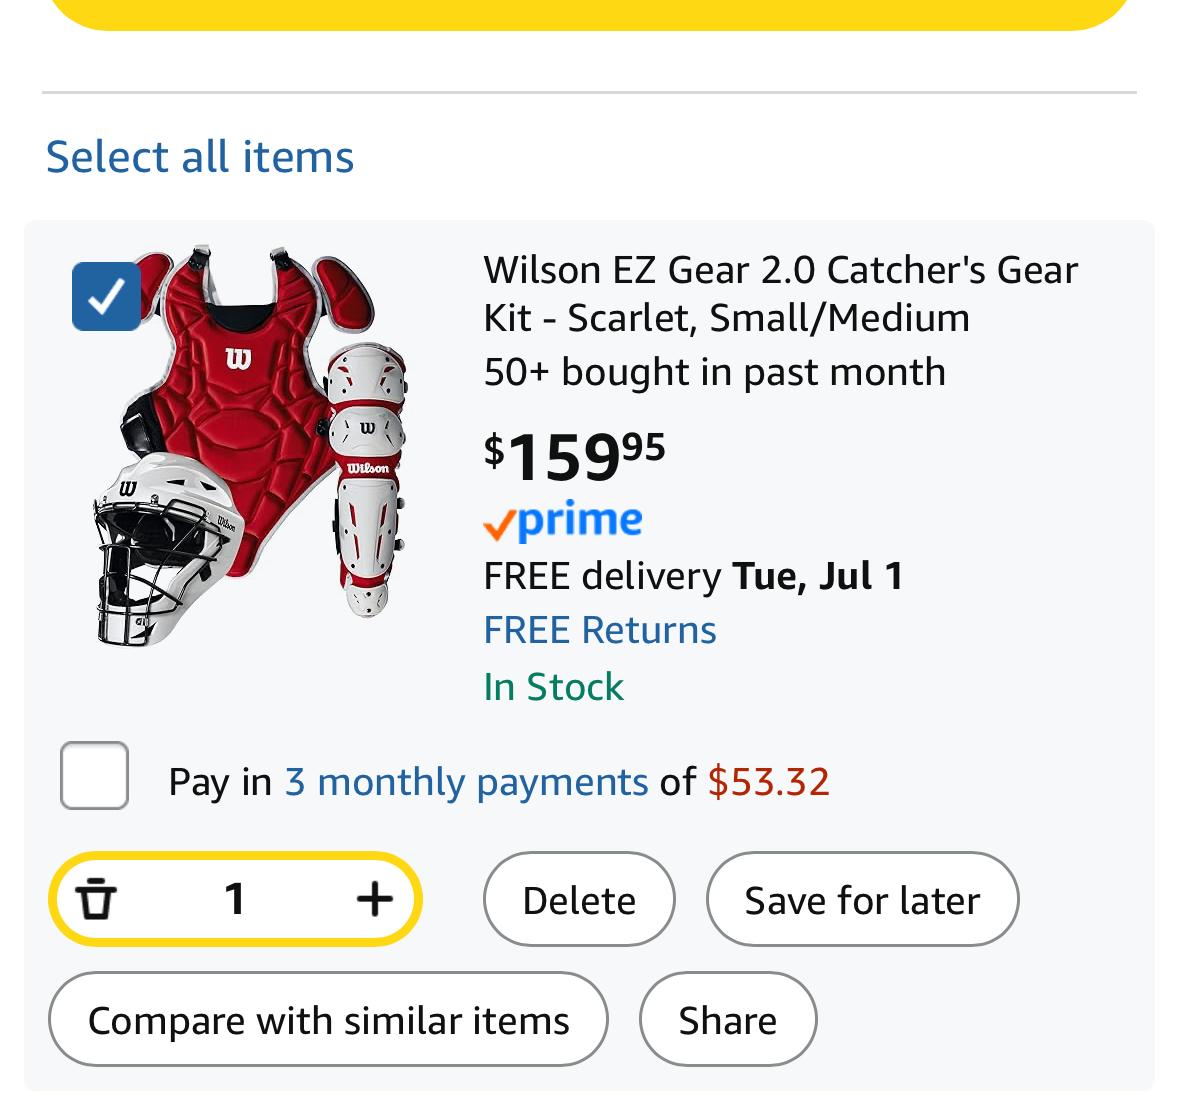Click the FREE Returns link
The width and height of the screenshot is (1179, 1093).
600,630
